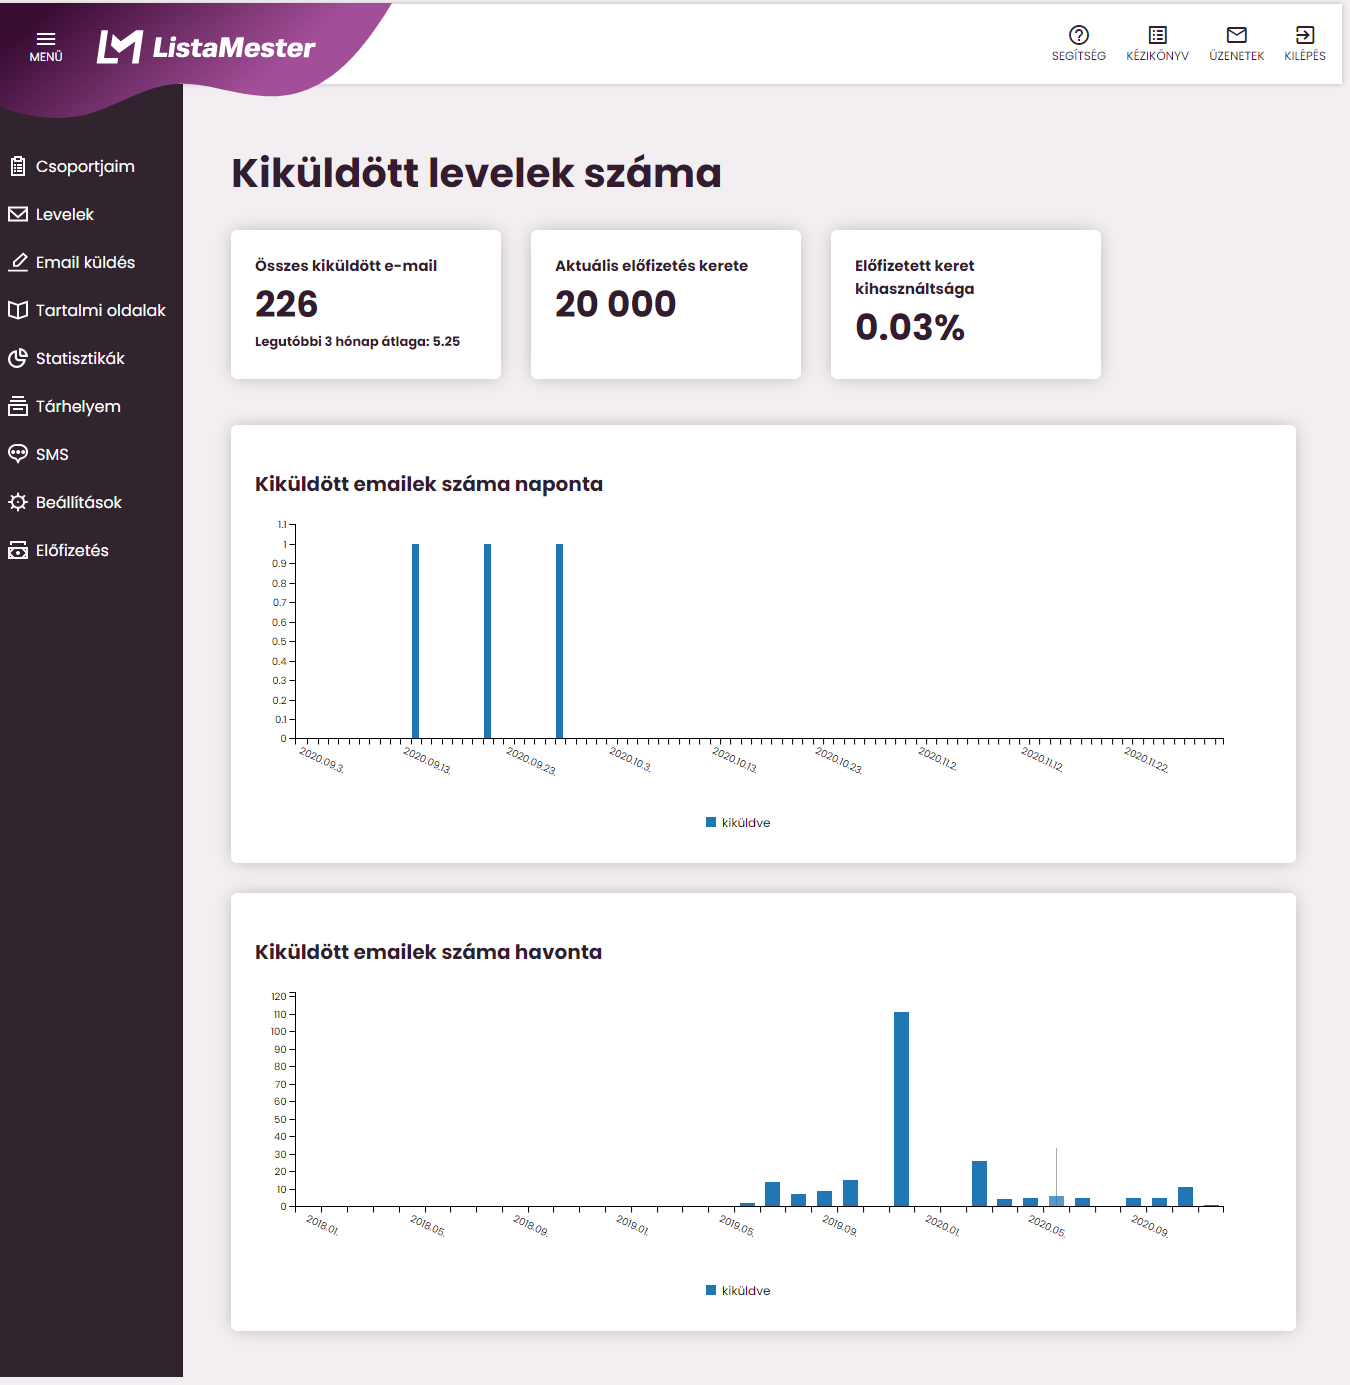This screenshot has width=1350, height=1385.
Task: Click the Tárhelyem storage icon
Action: (18, 406)
